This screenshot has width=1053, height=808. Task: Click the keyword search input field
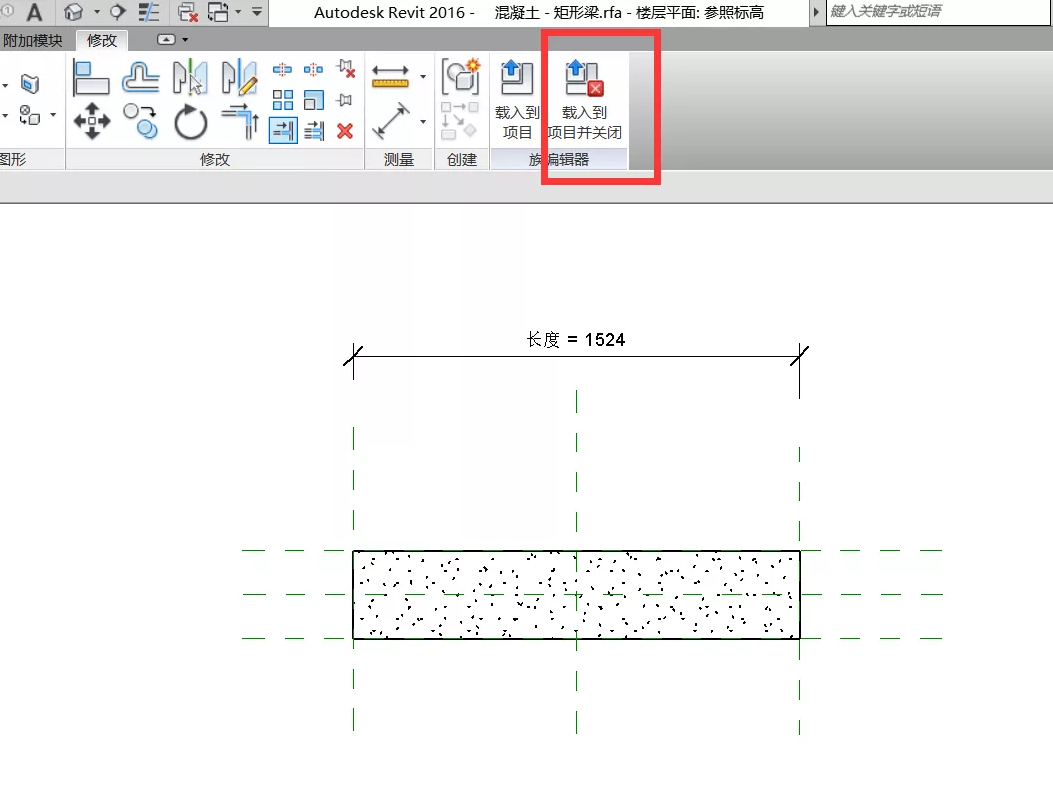[x=935, y=13]
